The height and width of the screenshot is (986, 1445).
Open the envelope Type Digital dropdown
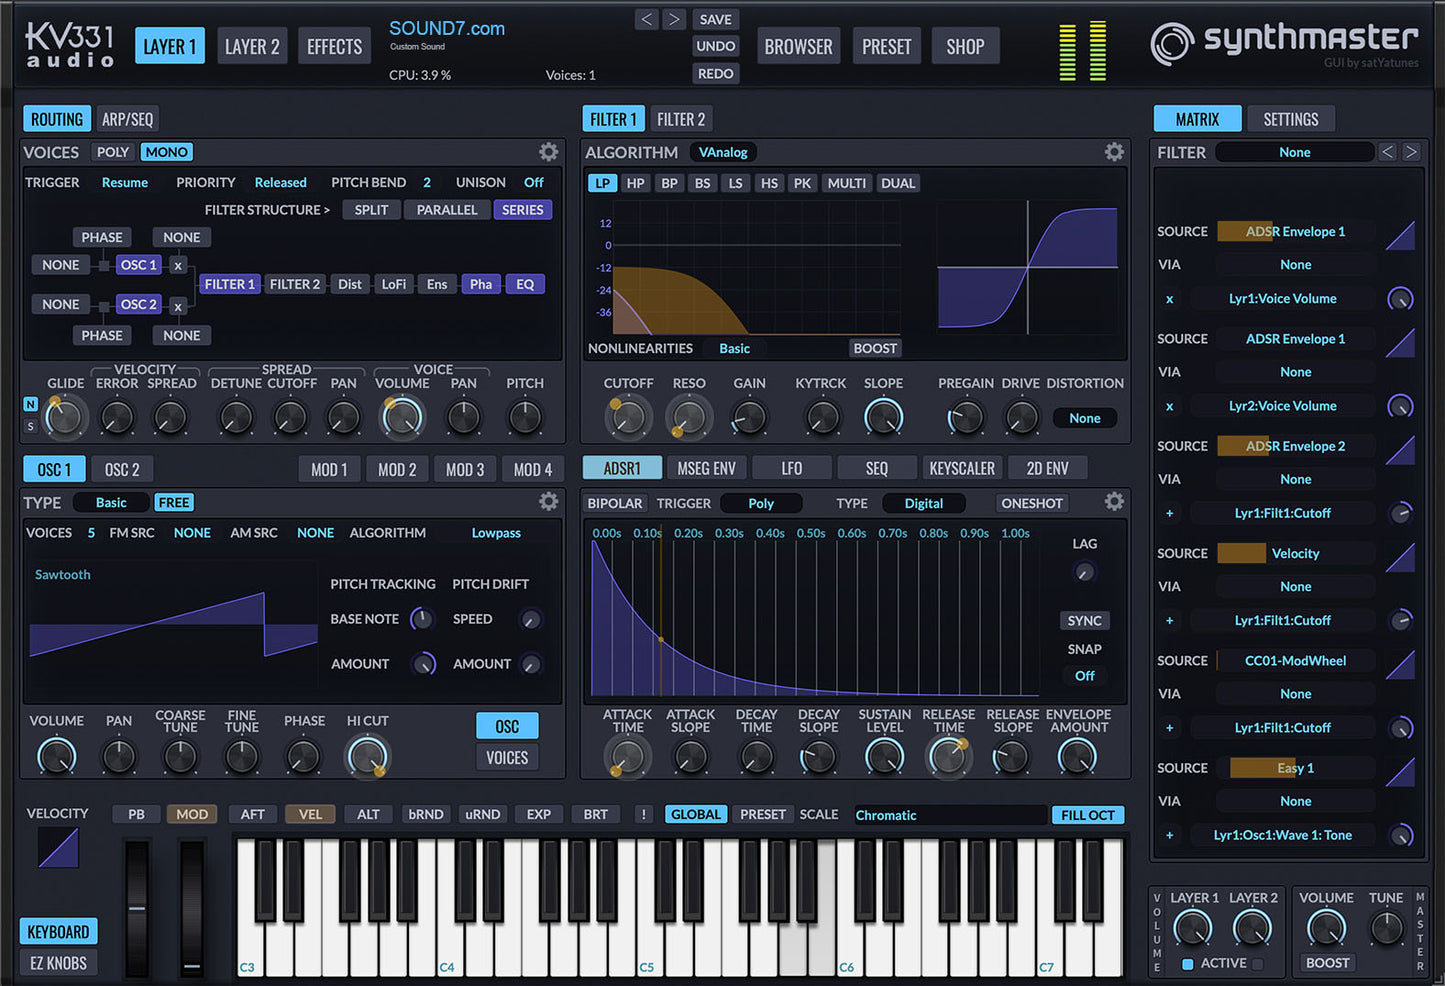(924, 503)
